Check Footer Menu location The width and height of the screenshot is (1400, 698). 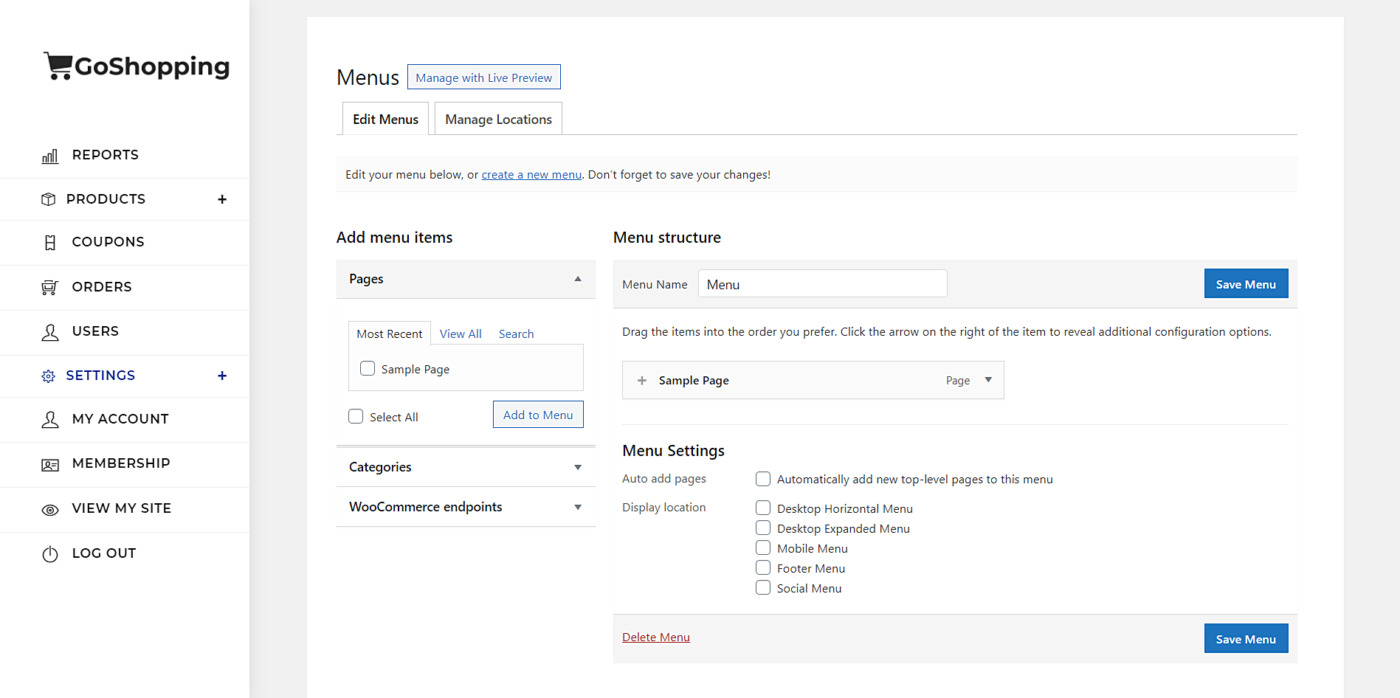[763, 568]
